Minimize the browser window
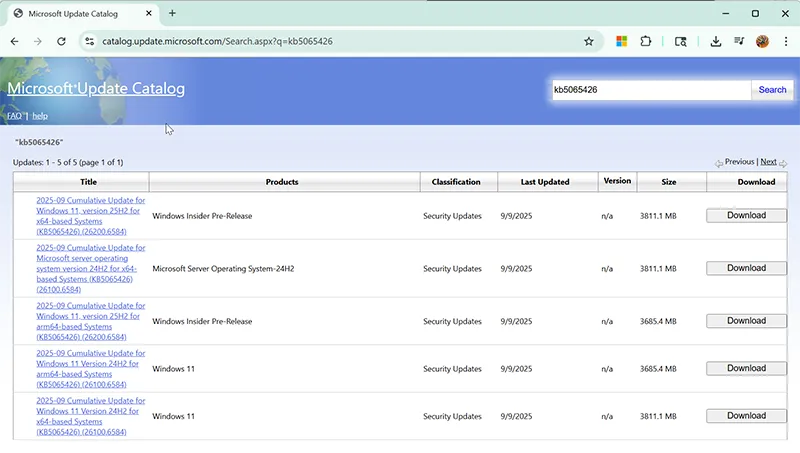Screen dimensions: 800x453 tap(726, 14)
